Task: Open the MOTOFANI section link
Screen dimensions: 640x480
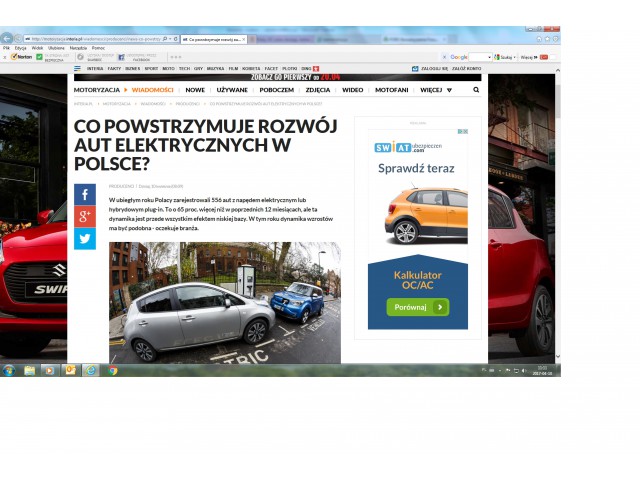Action: tap(391, 90)
